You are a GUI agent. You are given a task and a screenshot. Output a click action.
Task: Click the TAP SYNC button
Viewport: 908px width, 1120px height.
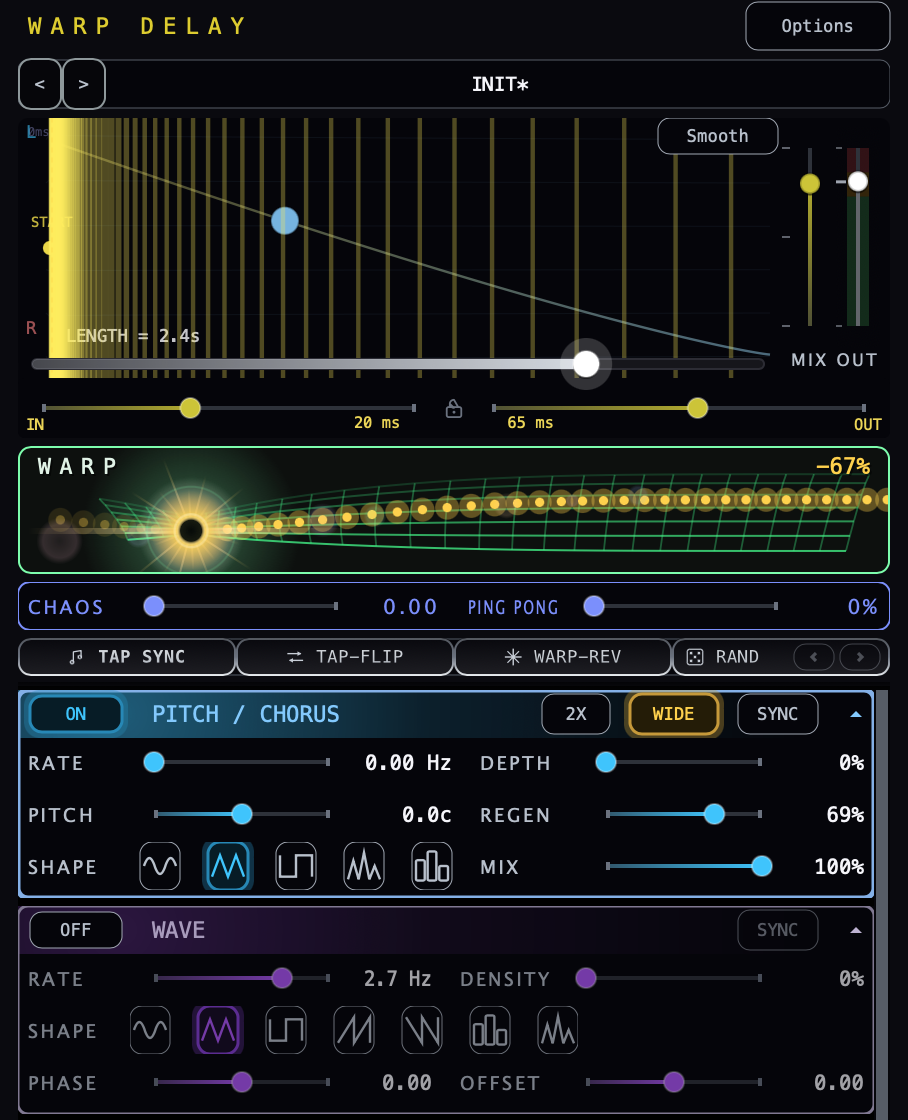coord(127,656)
